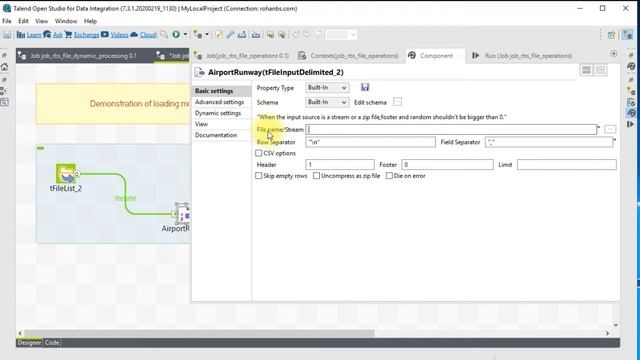Click the Videos play icon

(x=105, y=35)
